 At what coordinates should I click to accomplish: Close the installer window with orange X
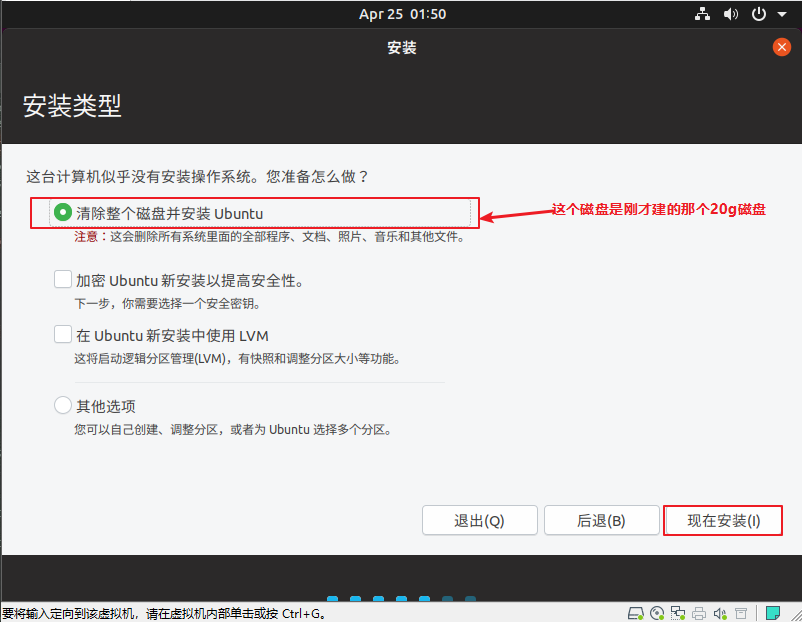[x=782, y=48]
